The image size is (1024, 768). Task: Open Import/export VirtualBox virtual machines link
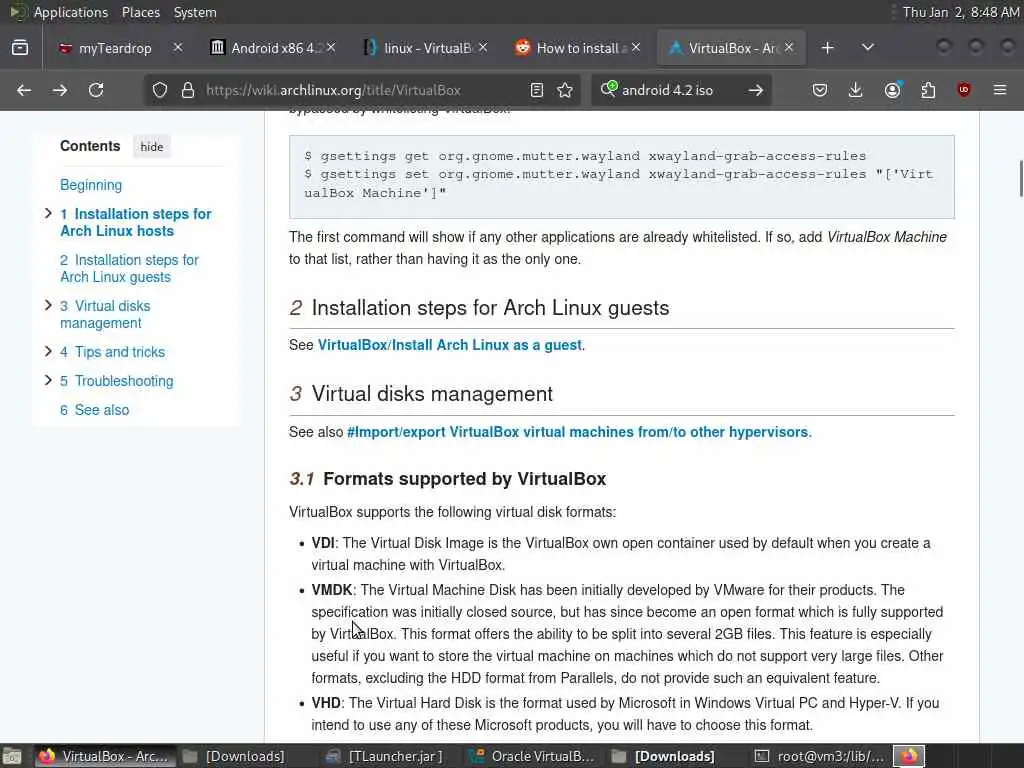tap(578, 432)
